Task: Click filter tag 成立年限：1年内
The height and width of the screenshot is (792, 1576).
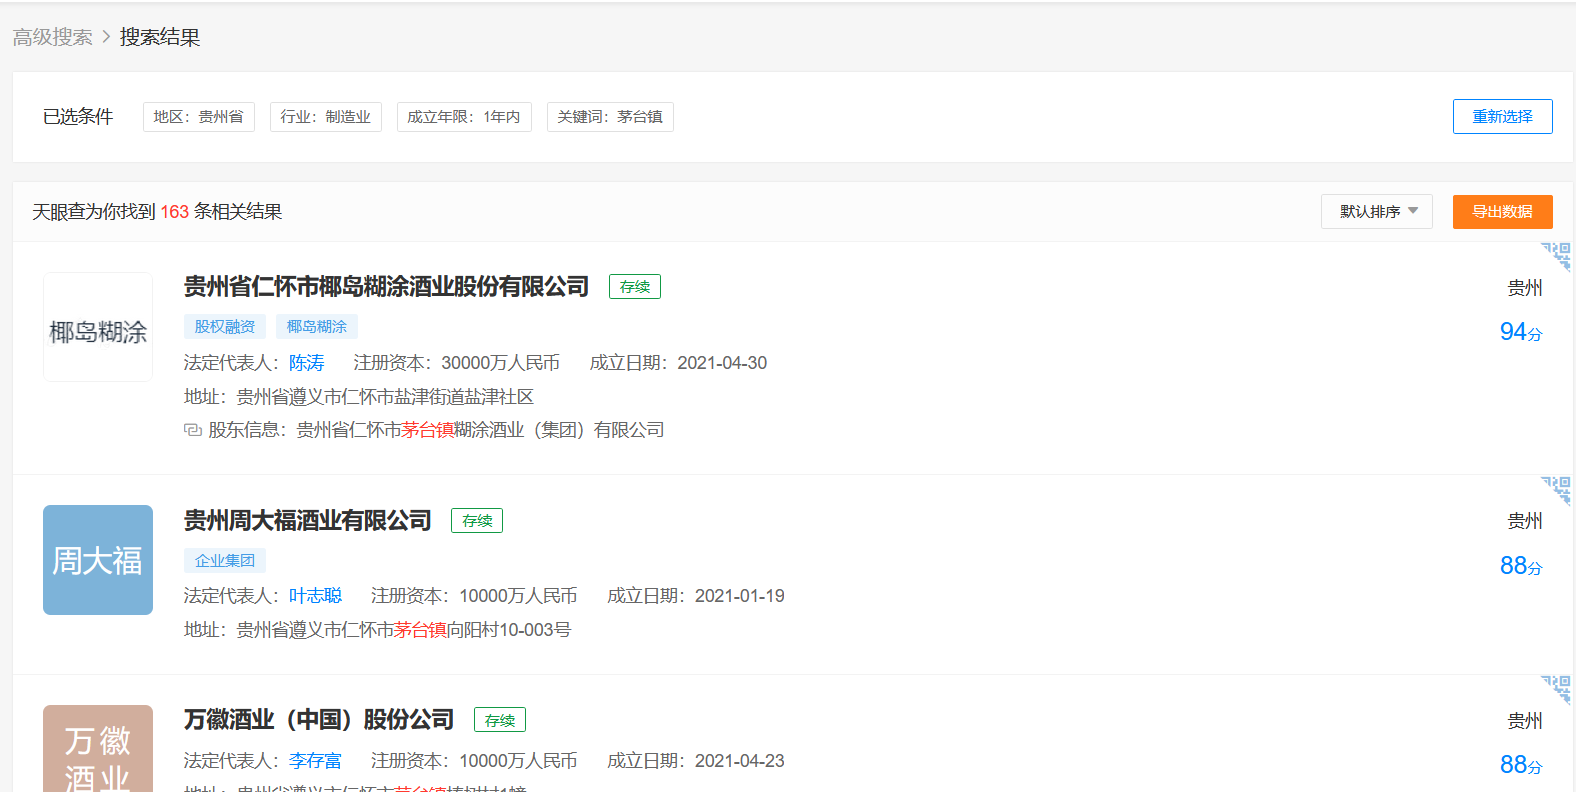Action: (464, 117)
